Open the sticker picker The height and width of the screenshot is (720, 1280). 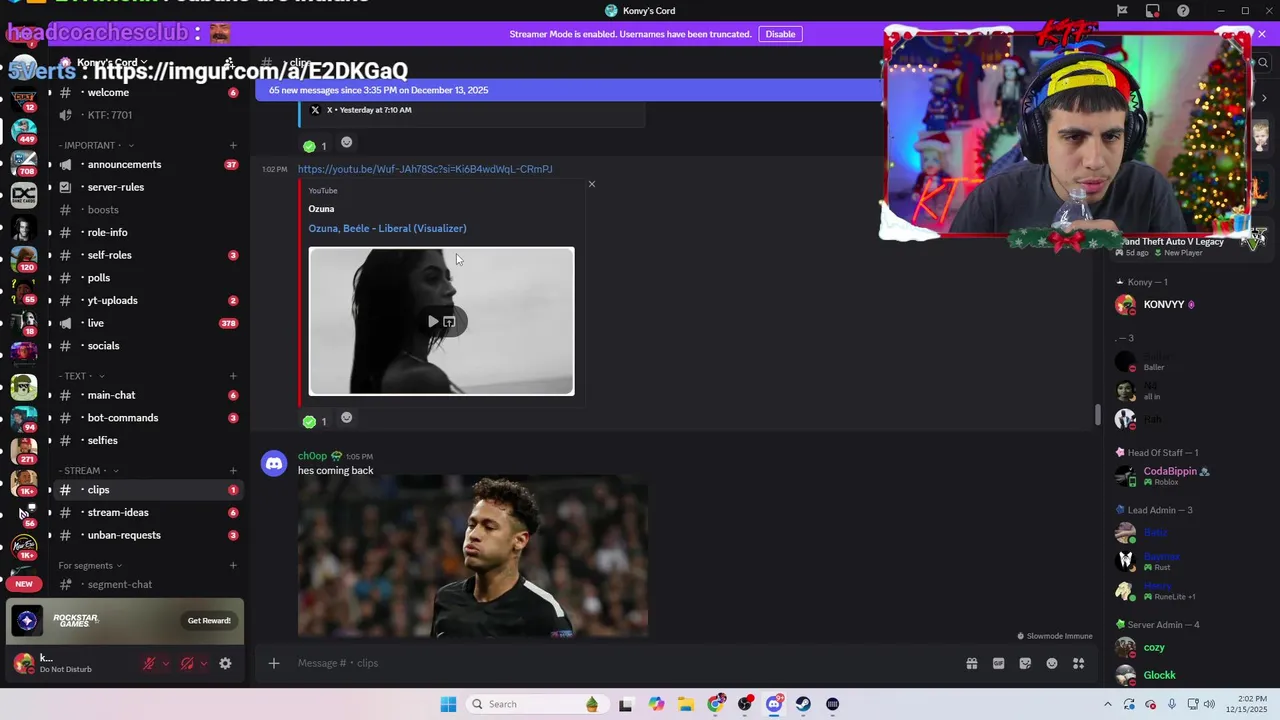click(1025, 663)
